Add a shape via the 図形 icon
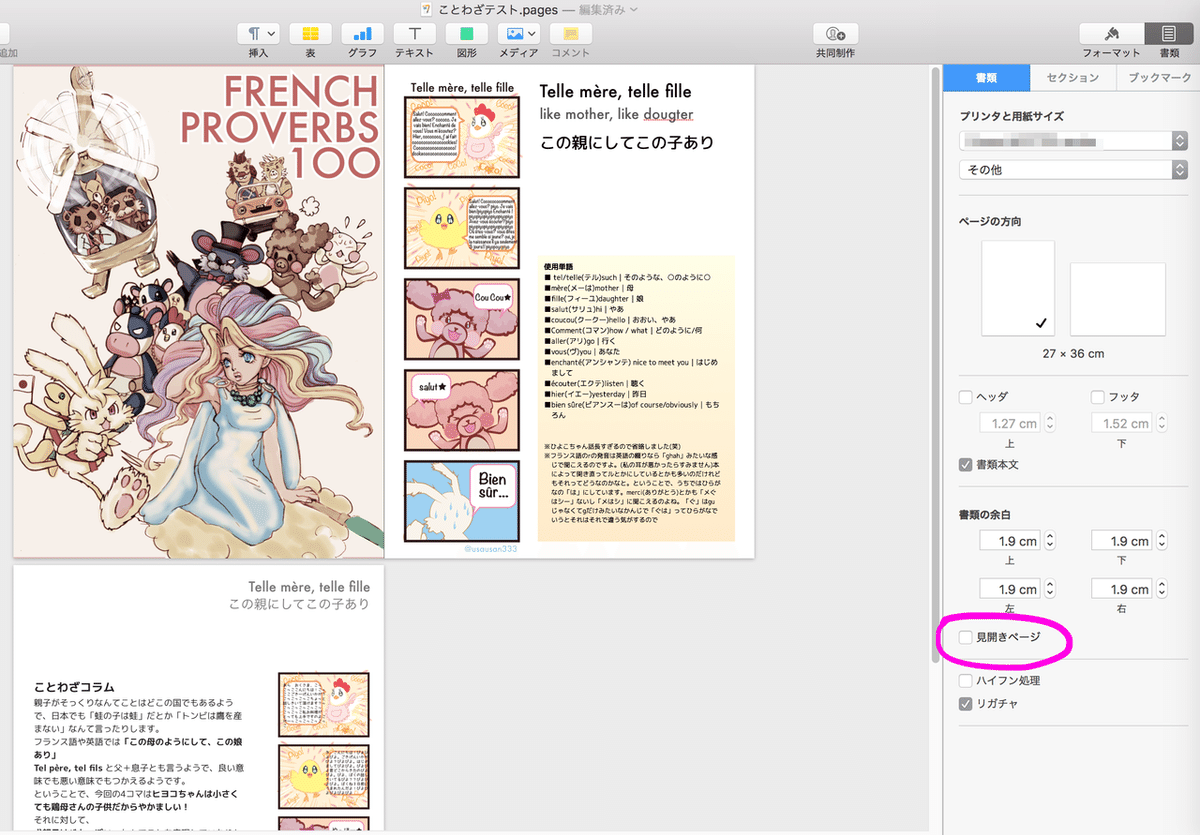Viewport: 1200px width, 835px height. pyautogui.click(x=466, y=33)
